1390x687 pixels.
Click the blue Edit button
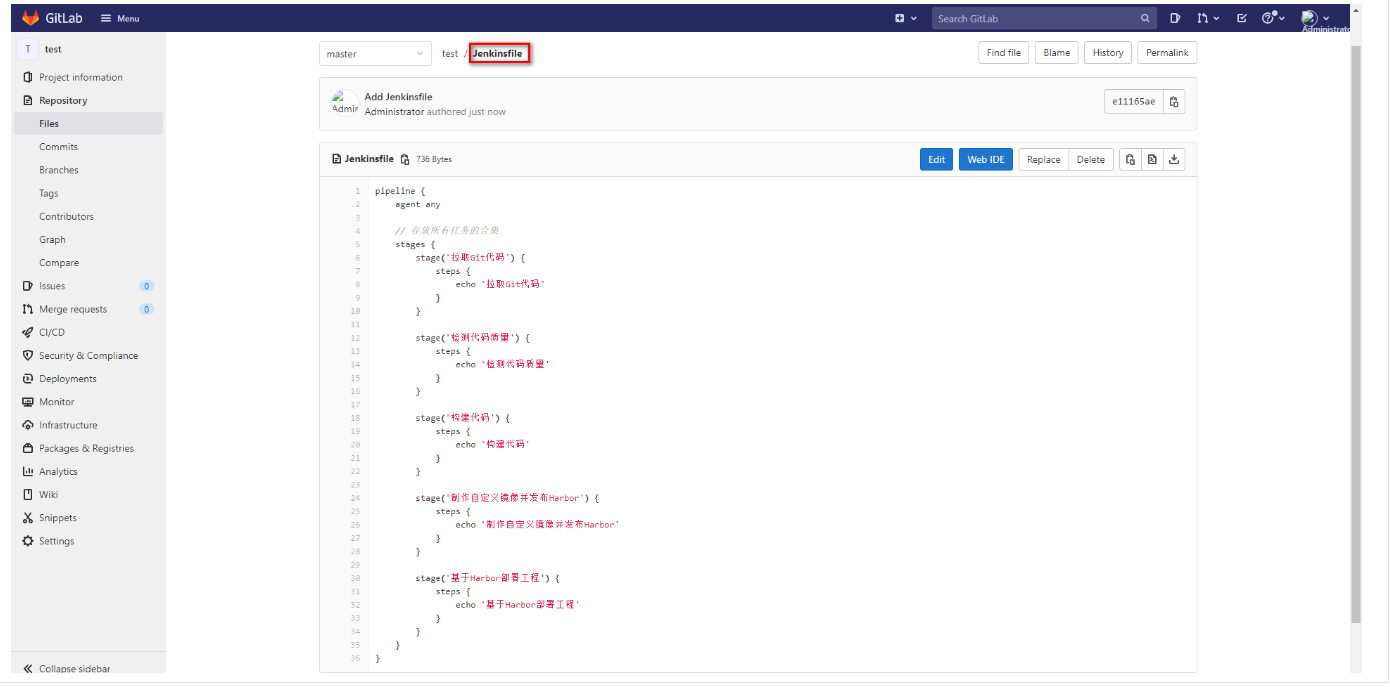(936, 160)
